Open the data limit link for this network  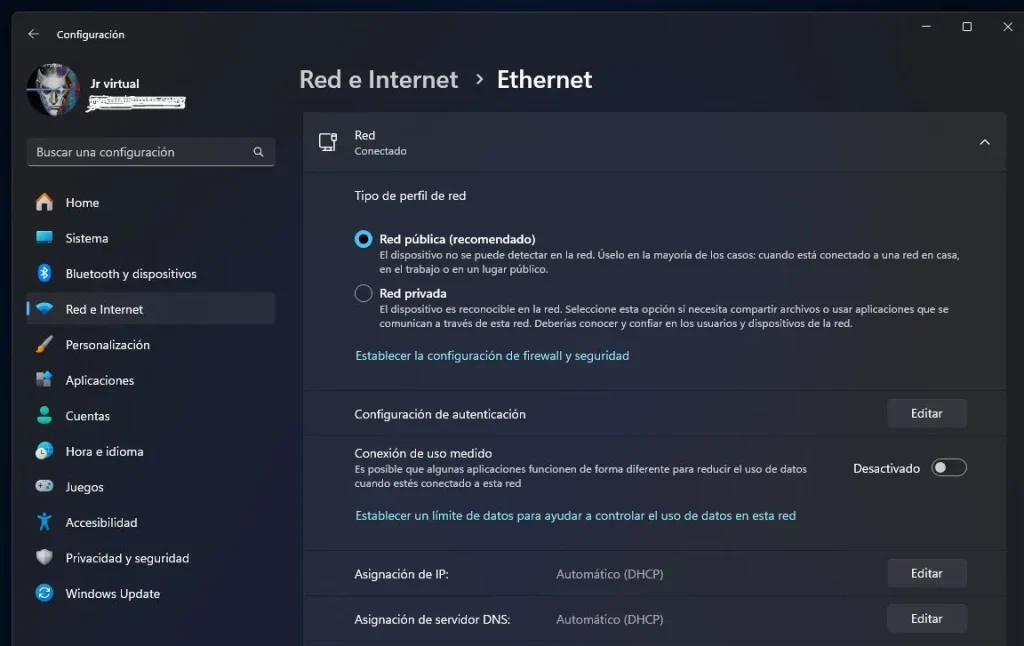click(x=576, y=515)
